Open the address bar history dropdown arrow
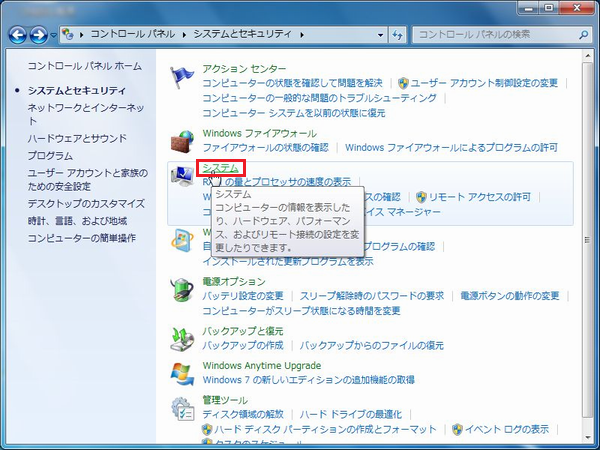Screen dimensions: 600x450 [x=380, y=35]
